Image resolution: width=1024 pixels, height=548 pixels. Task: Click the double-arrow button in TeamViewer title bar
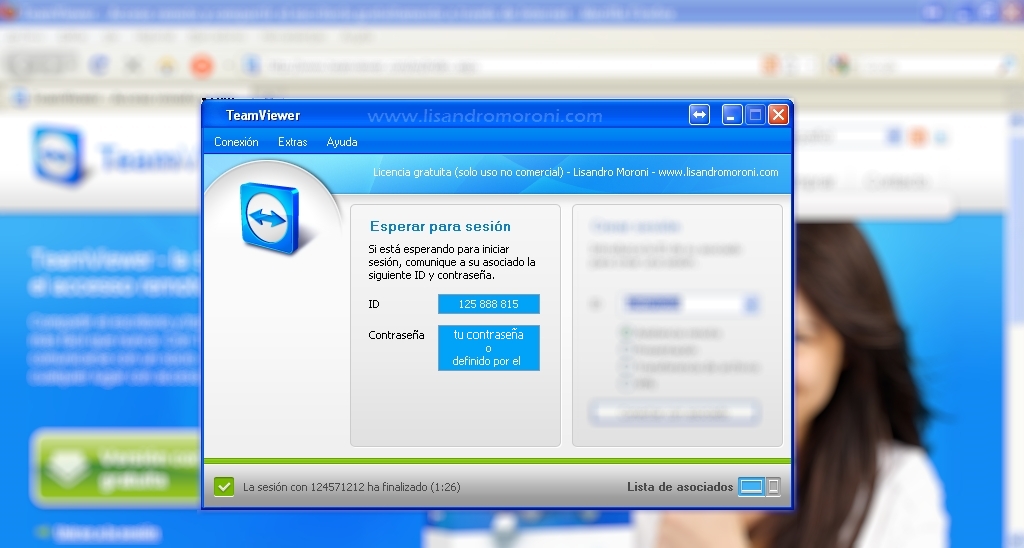(699, 115)
